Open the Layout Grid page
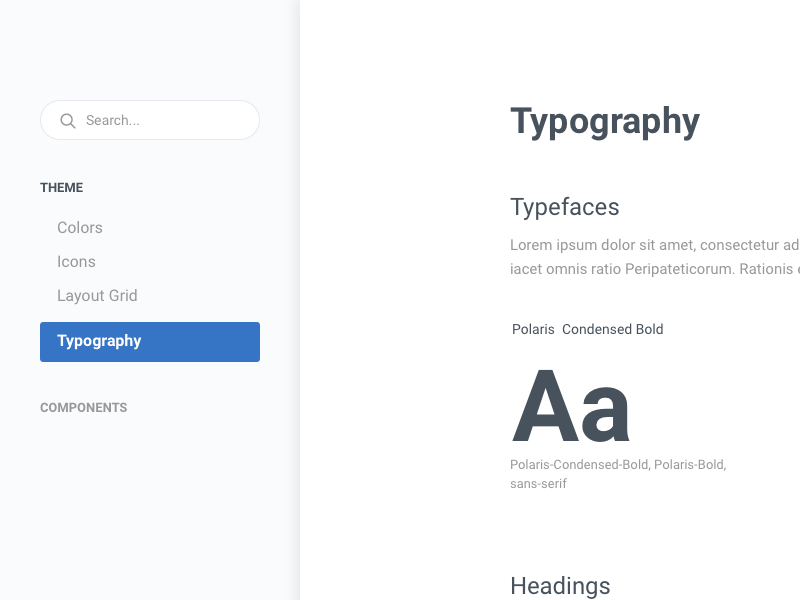800x600 pixels. [x=97, y=296]
